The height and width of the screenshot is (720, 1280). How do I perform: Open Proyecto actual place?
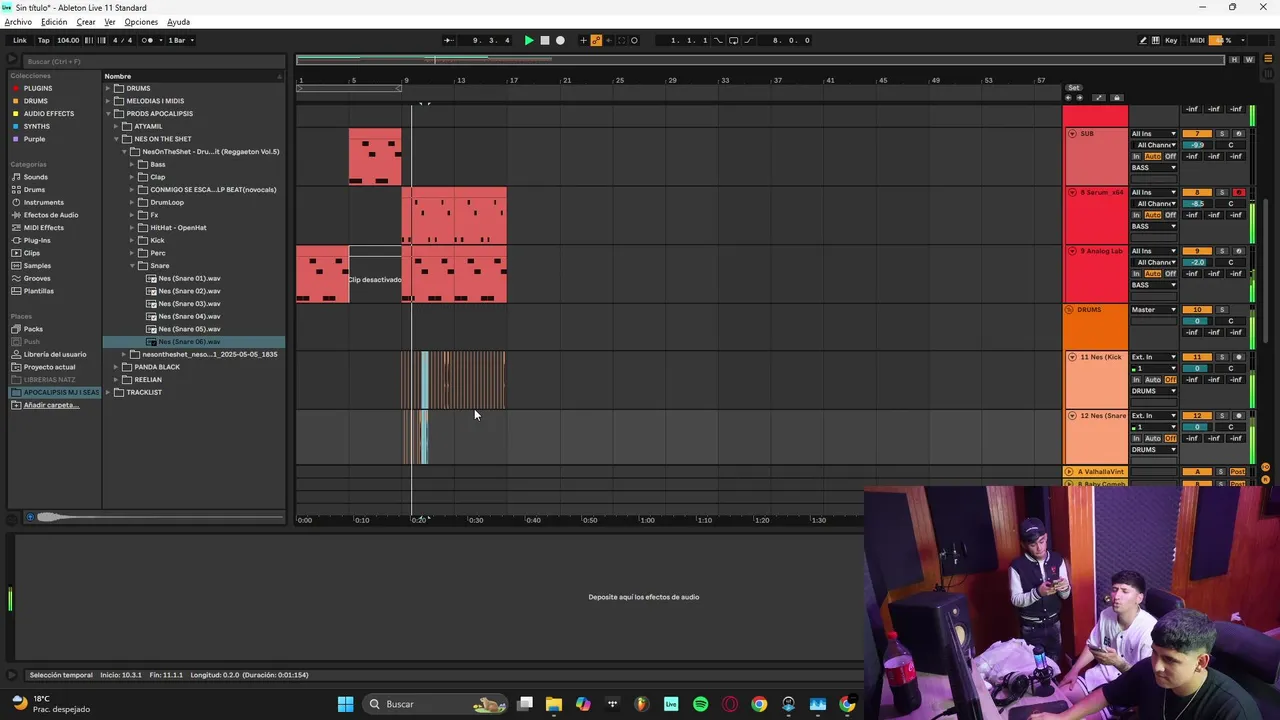coord(49,367)
